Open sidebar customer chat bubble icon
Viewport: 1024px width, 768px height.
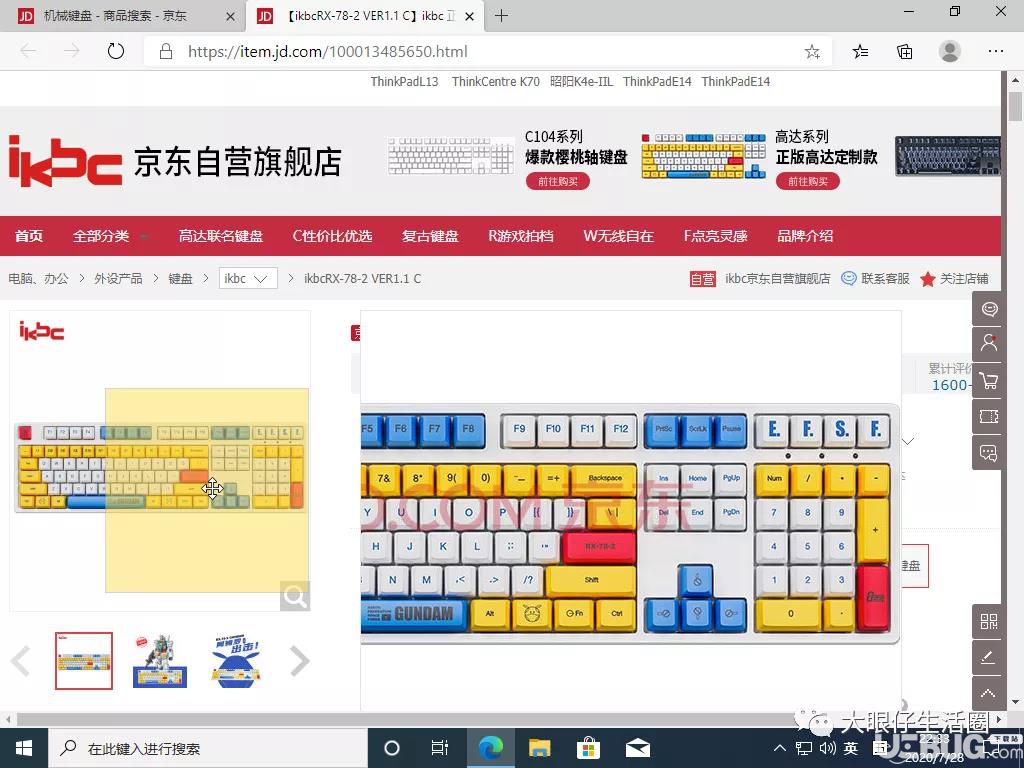(989, 309)
